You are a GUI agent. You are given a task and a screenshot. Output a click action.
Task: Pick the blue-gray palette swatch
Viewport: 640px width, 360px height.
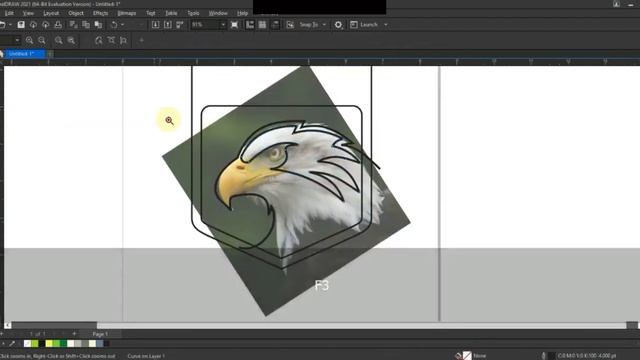tap(100, 344)
